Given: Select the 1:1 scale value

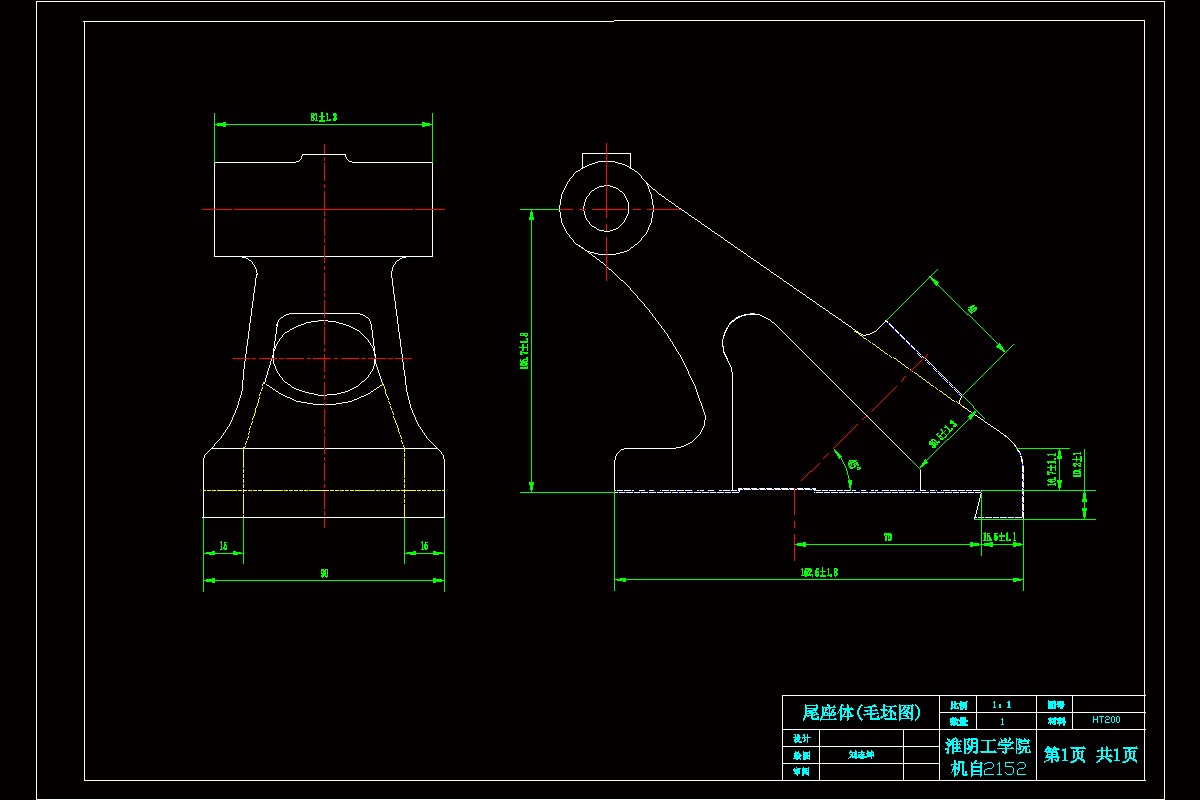Looking at the screenshot, I should tap(1002, 704).
